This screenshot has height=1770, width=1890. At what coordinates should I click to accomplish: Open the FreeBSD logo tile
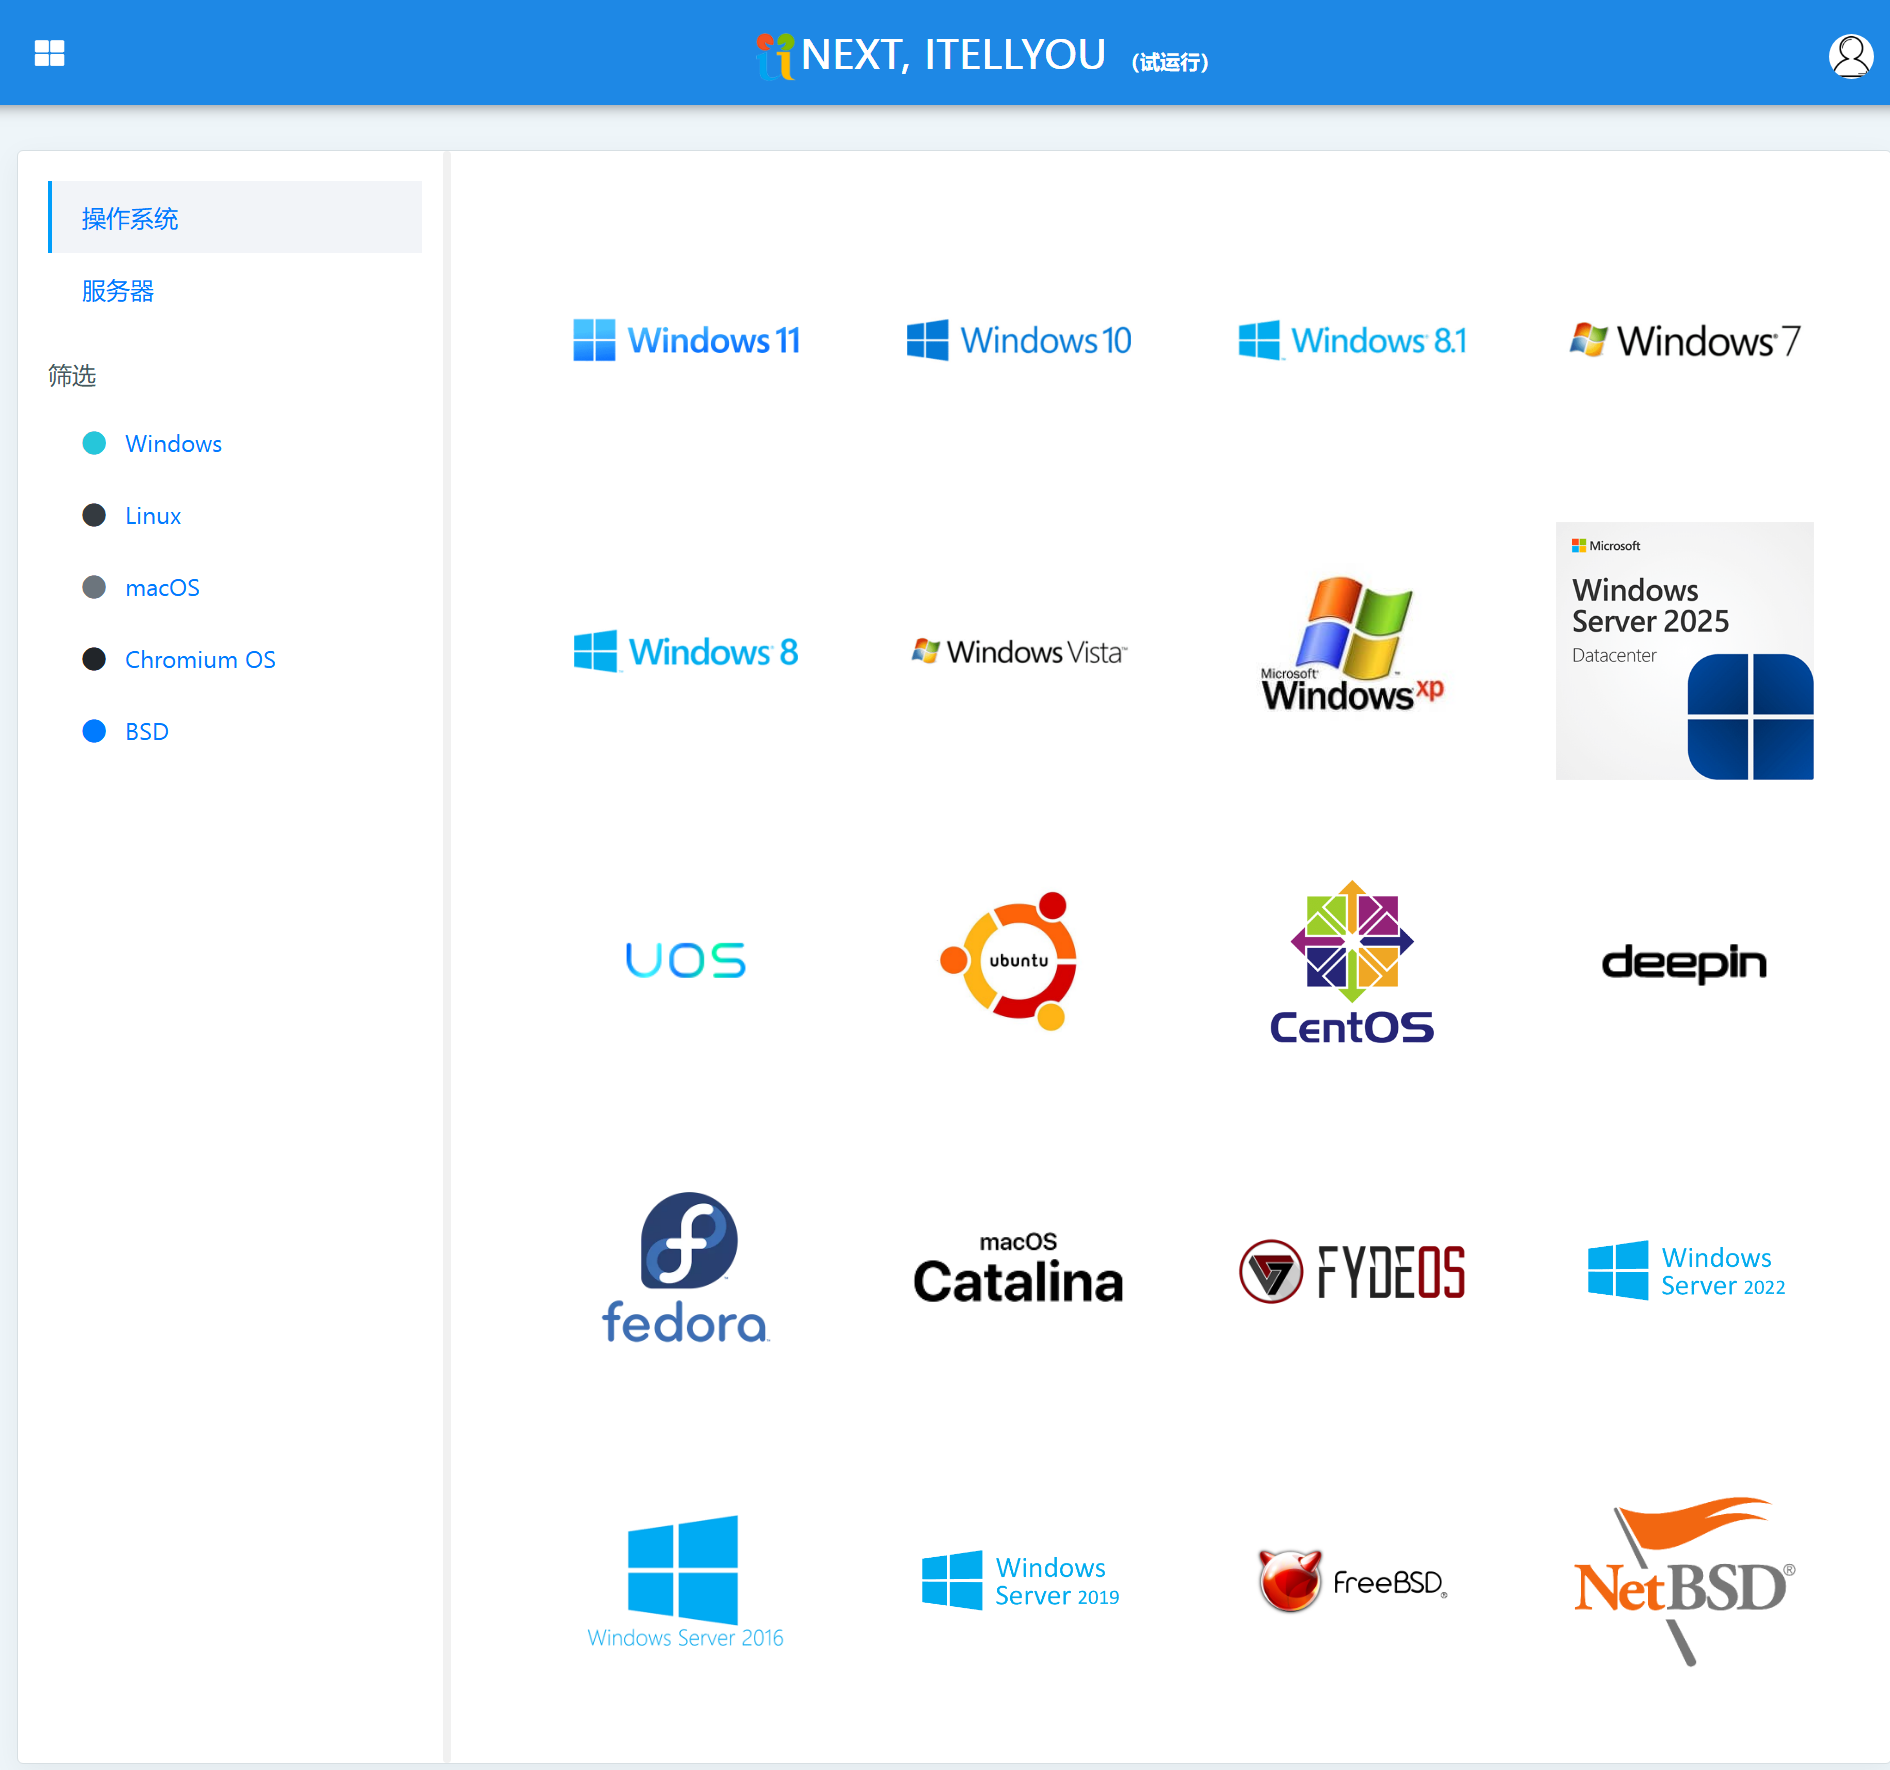(1352, 1580)
